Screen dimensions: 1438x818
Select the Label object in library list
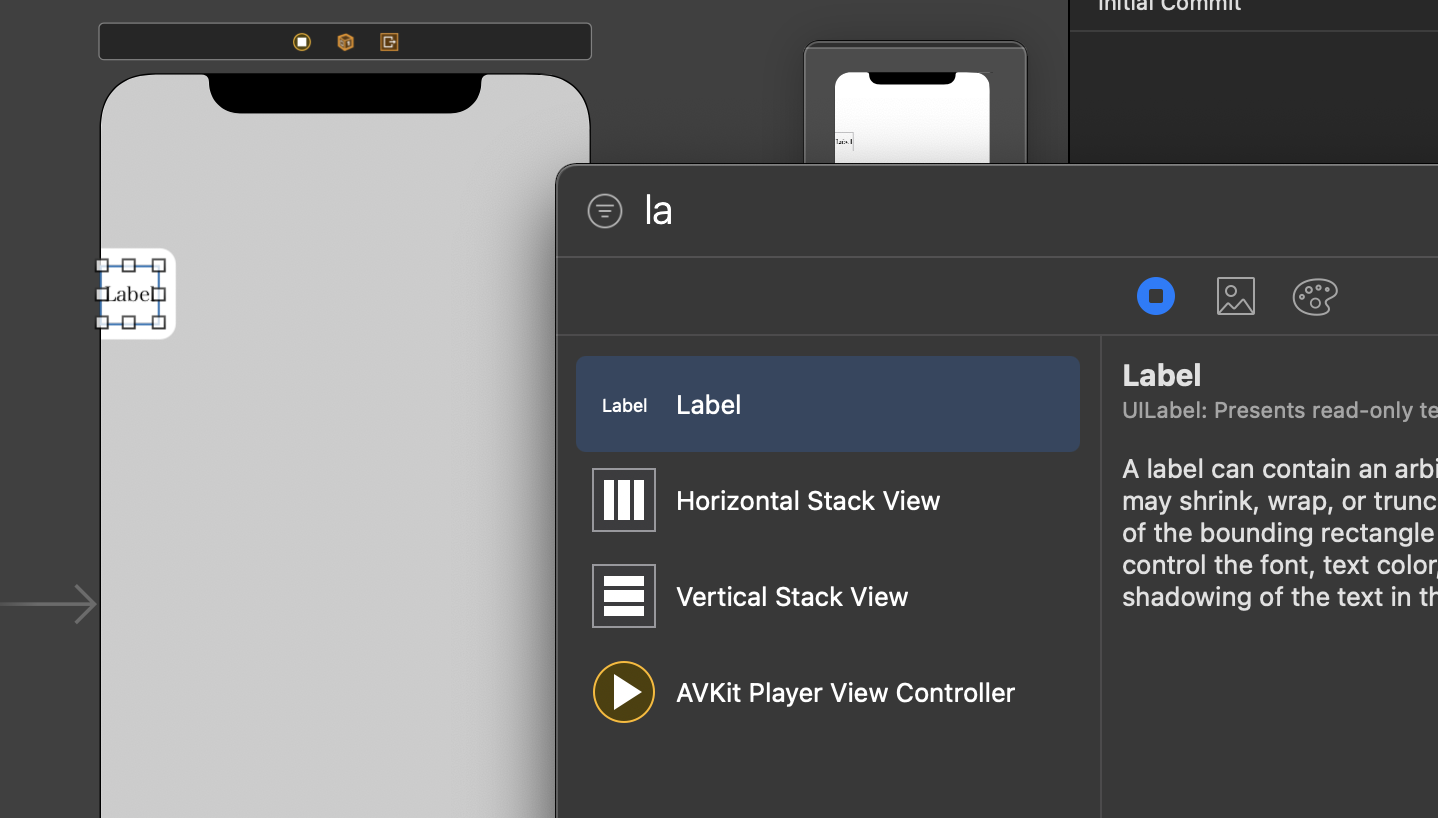click(x=828, y=404)
